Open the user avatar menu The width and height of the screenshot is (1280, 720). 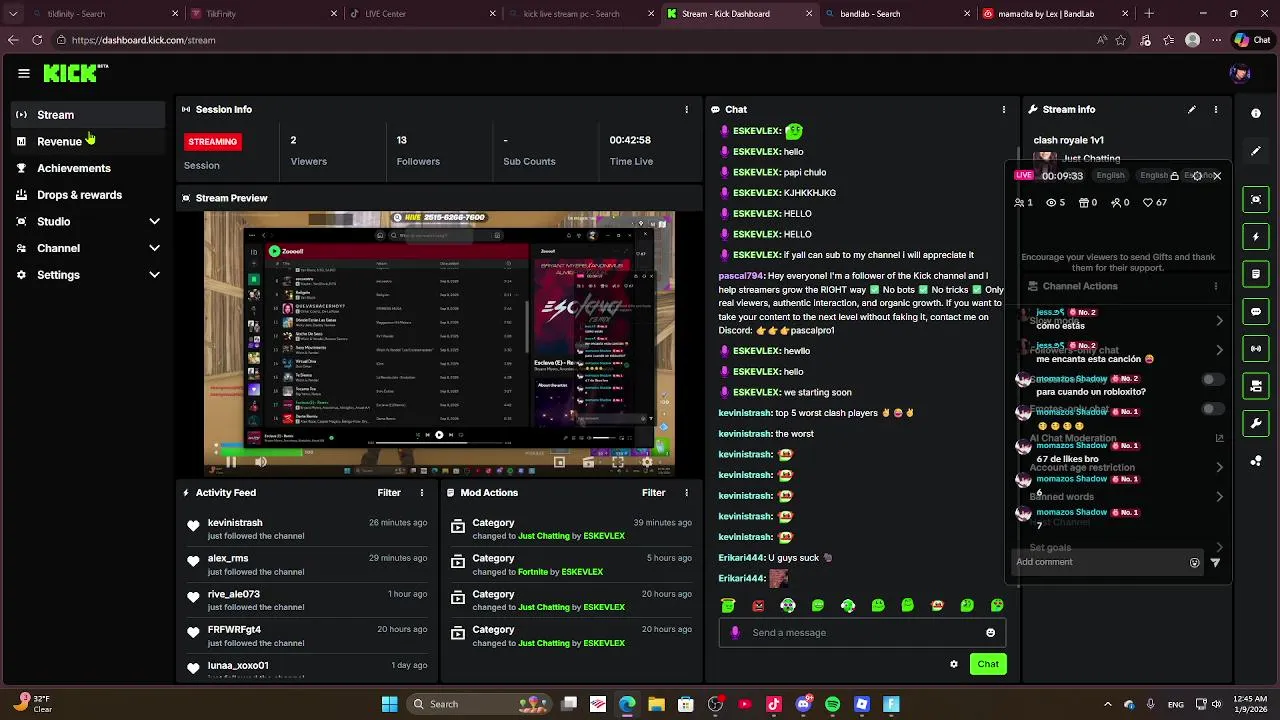(1240, 73)
